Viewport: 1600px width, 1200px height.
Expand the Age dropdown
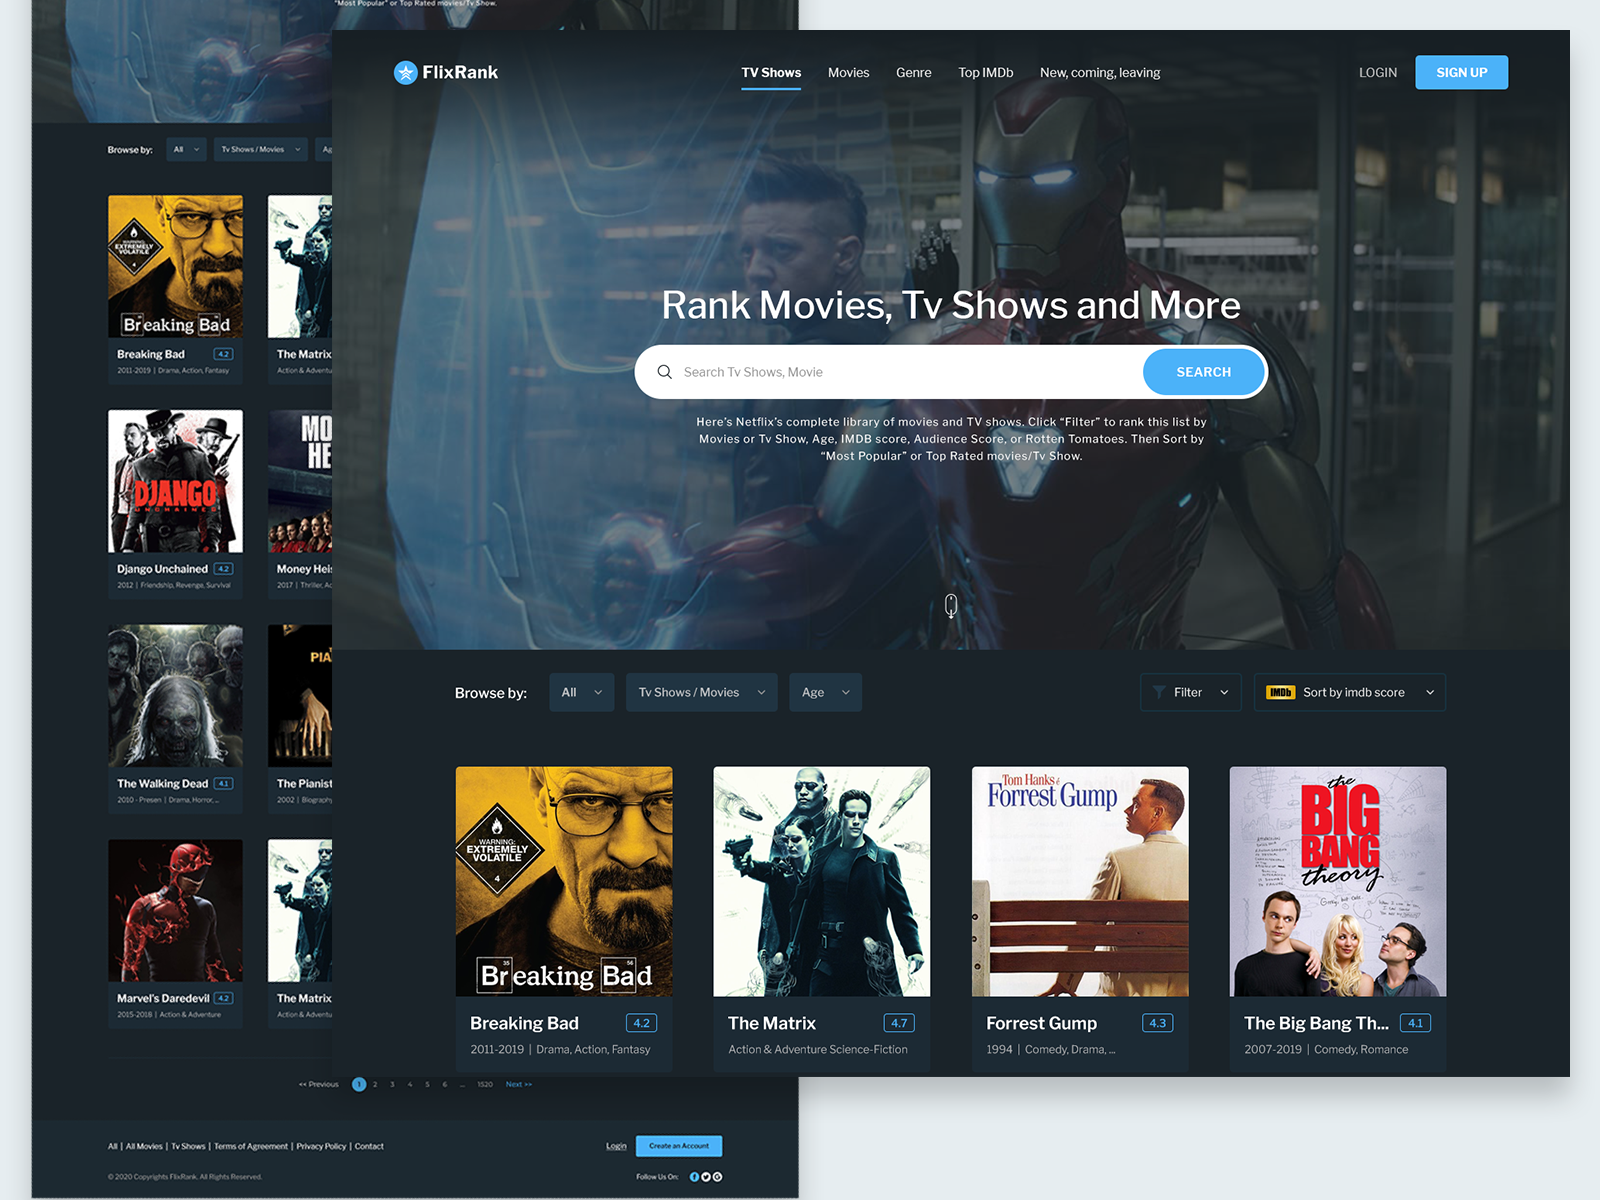click(825, 692)
